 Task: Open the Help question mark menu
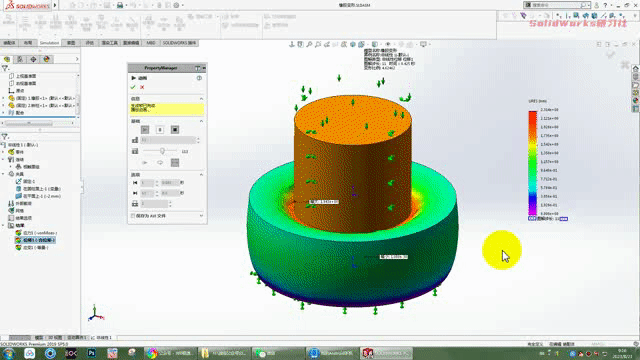click(x=605, y=5)
